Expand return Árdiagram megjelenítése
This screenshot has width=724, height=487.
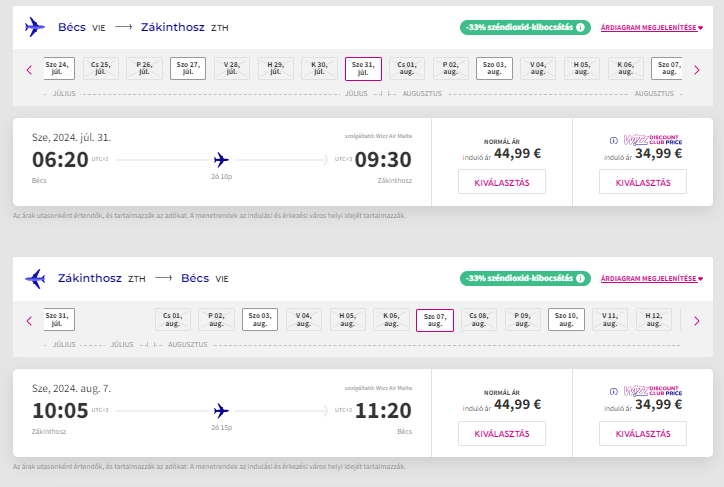[x=652, y=279]
